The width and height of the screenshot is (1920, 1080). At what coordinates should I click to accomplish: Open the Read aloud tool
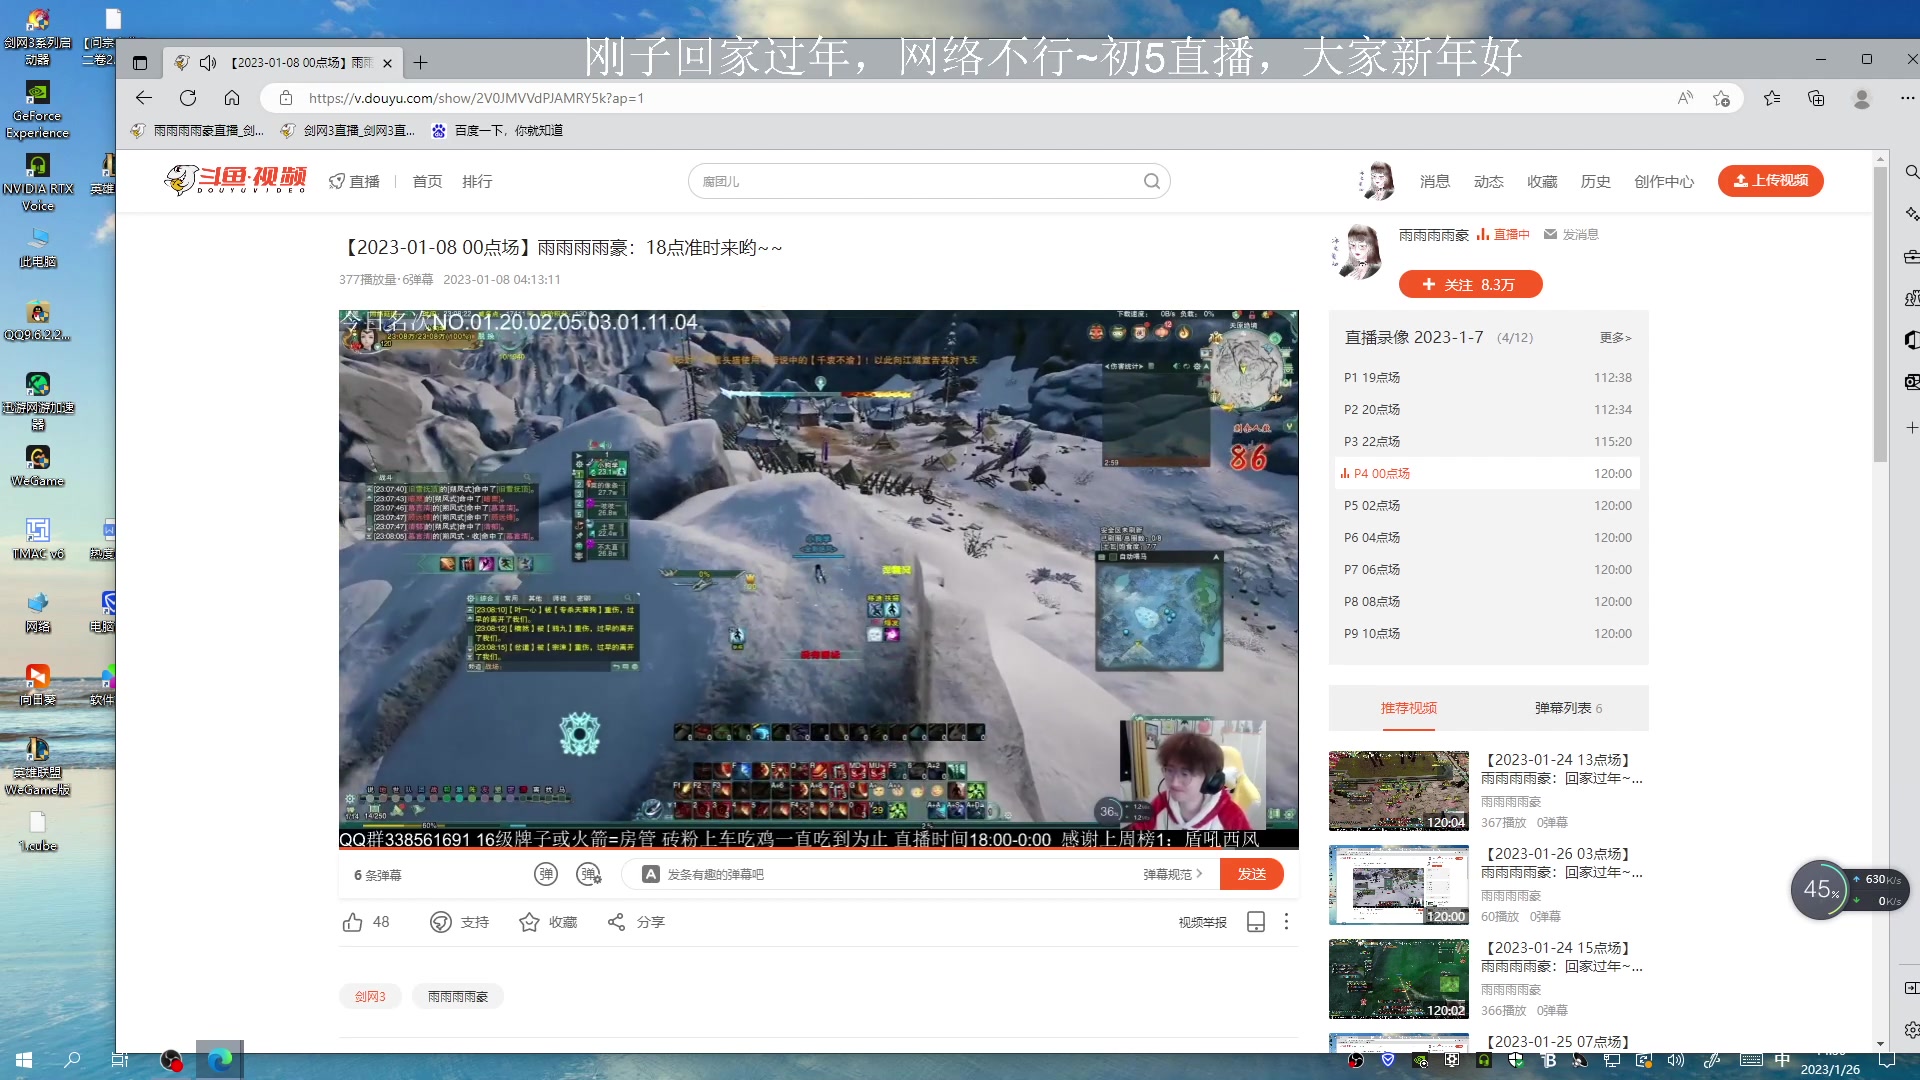tap(1686, 98)
